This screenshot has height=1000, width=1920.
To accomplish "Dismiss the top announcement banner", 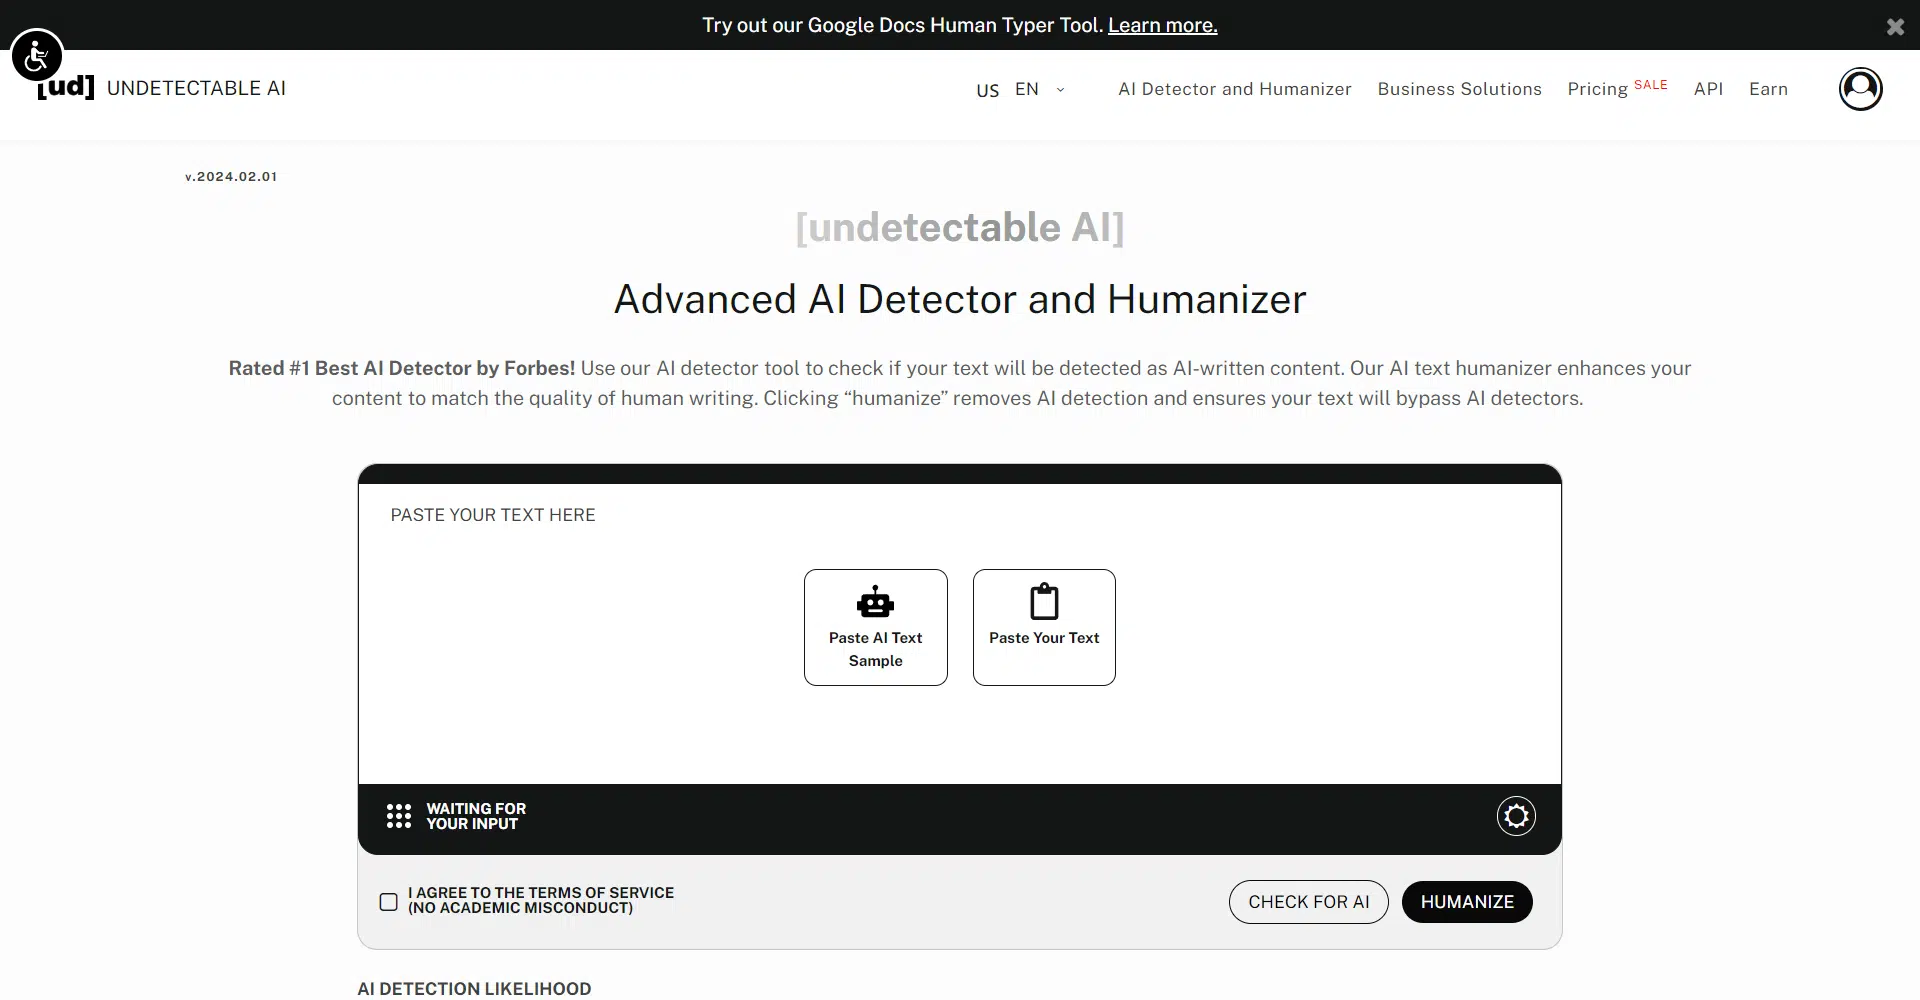I will point(1895,27).
